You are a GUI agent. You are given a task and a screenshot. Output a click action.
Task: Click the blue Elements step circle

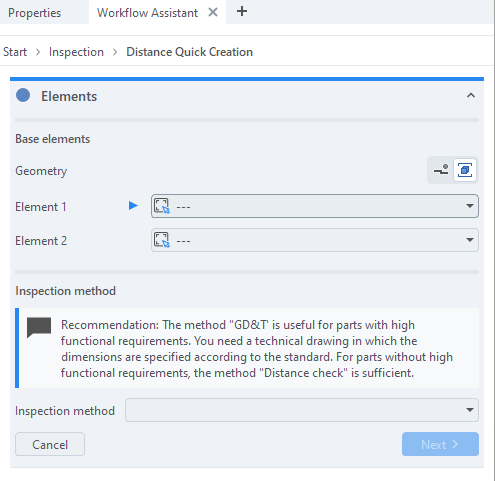tap(23, 96)
